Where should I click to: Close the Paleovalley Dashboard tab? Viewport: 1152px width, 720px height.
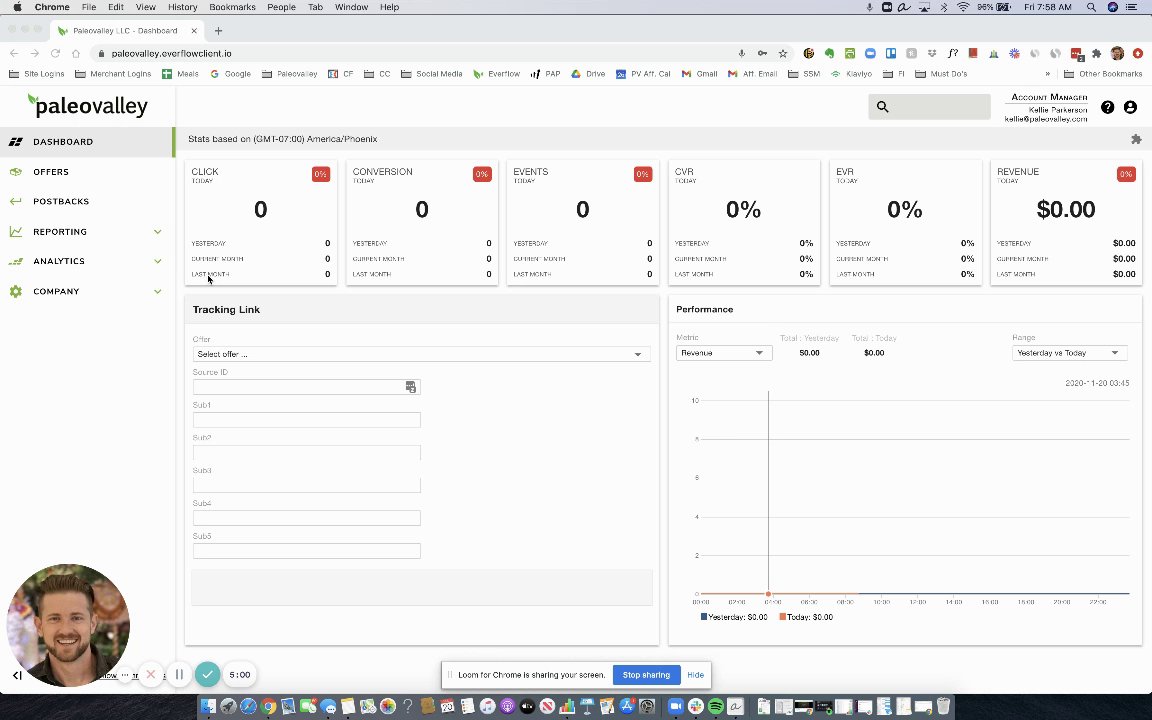point(194,31)
